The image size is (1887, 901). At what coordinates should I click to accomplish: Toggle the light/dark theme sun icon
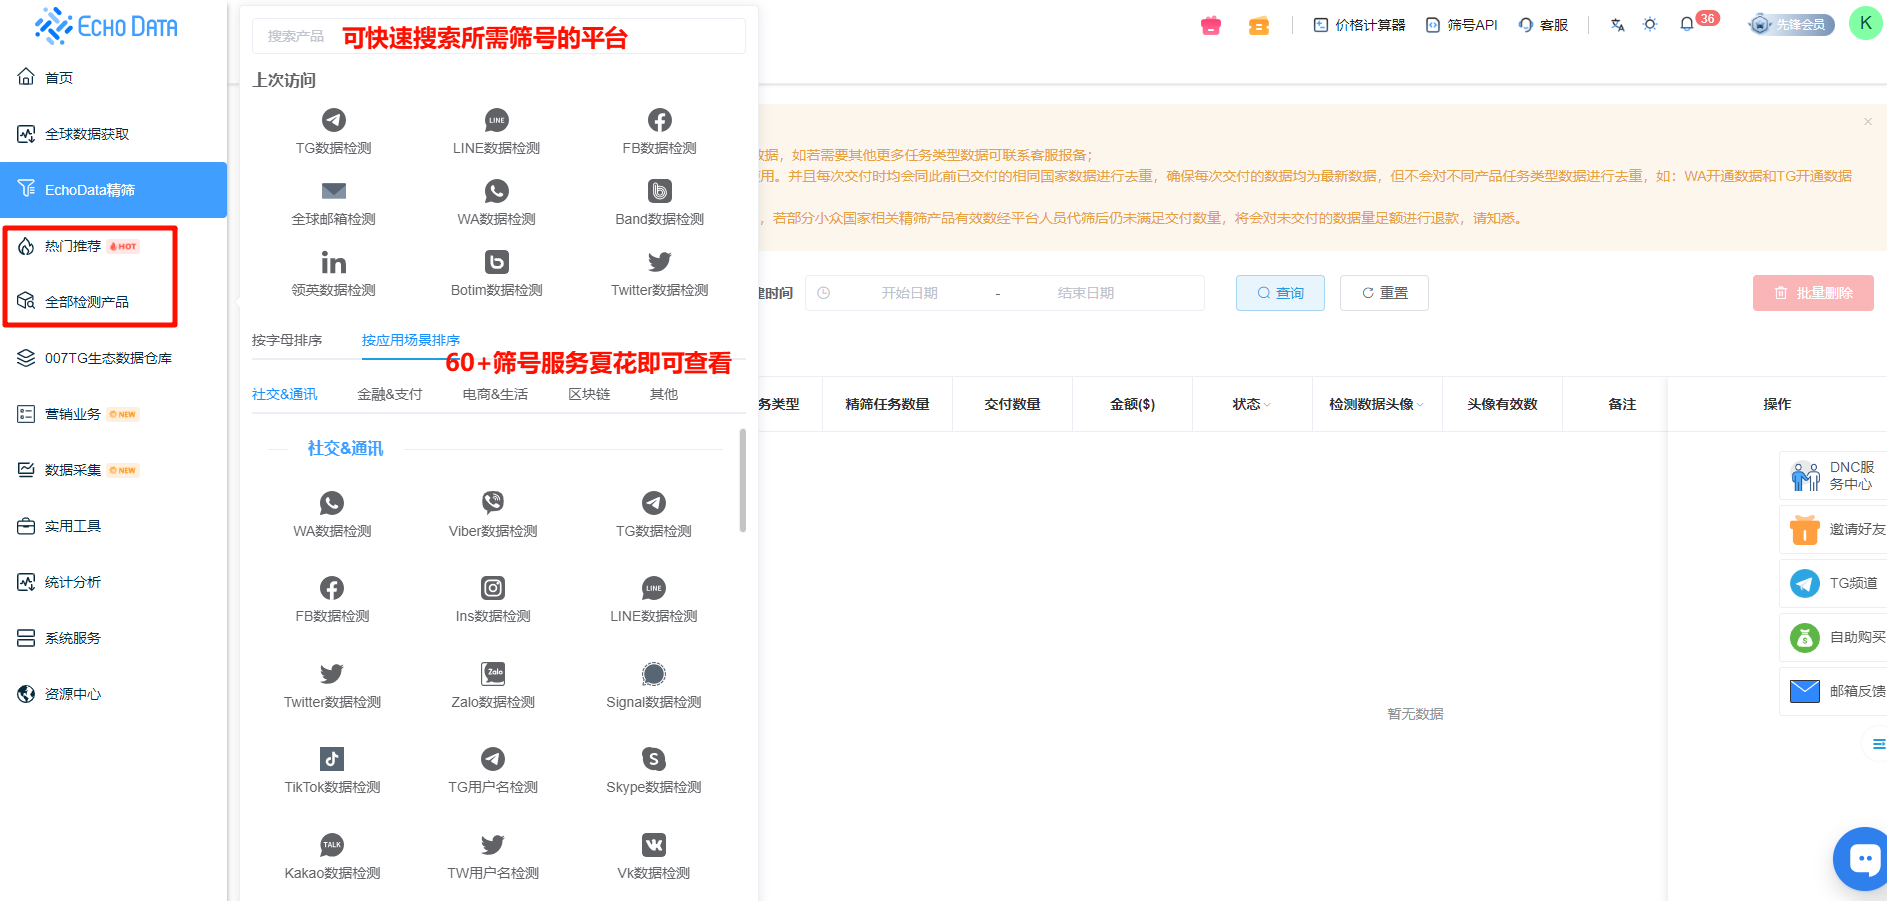pyautogui.click(x=1650, y=25)
